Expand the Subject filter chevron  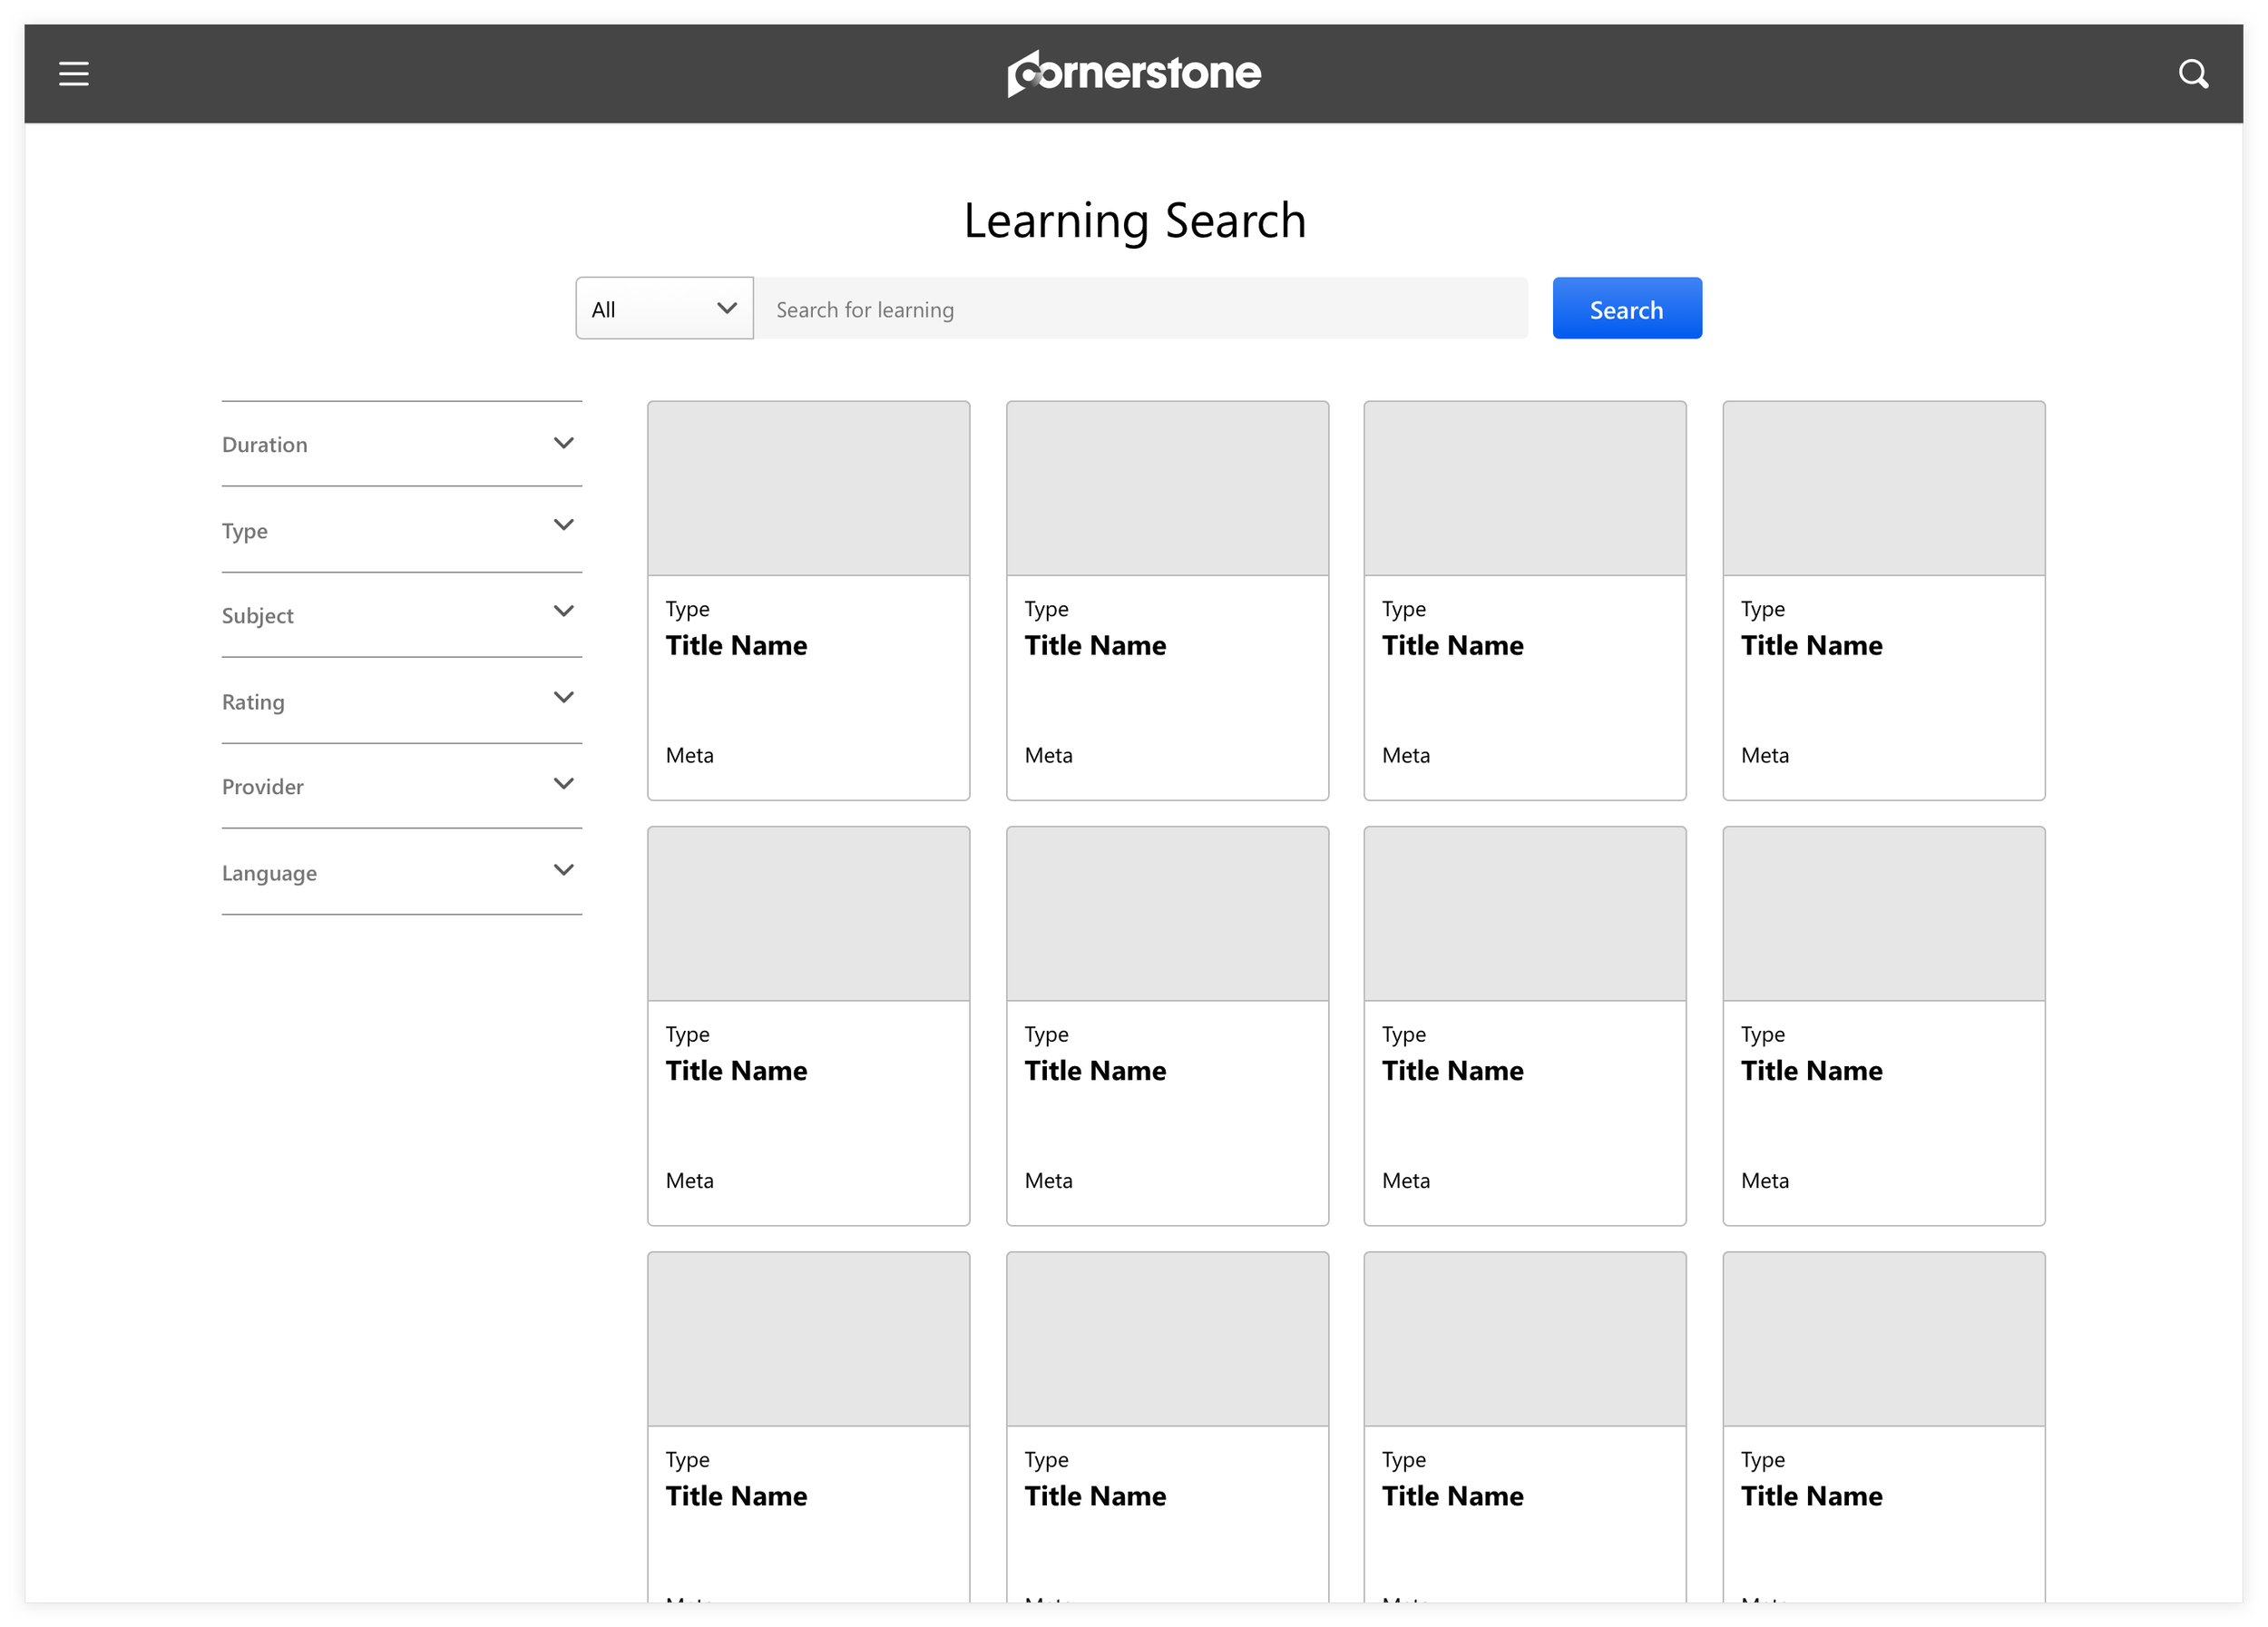pos(564,611)
